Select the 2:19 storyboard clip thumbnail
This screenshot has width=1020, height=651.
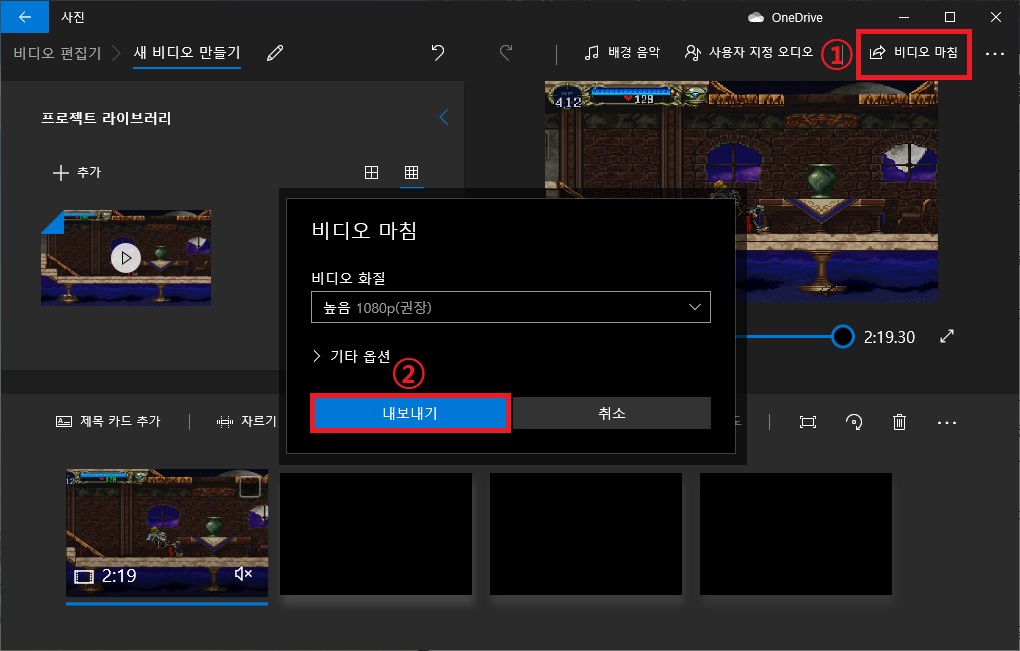pyautogui.click(x=167, y=533)
